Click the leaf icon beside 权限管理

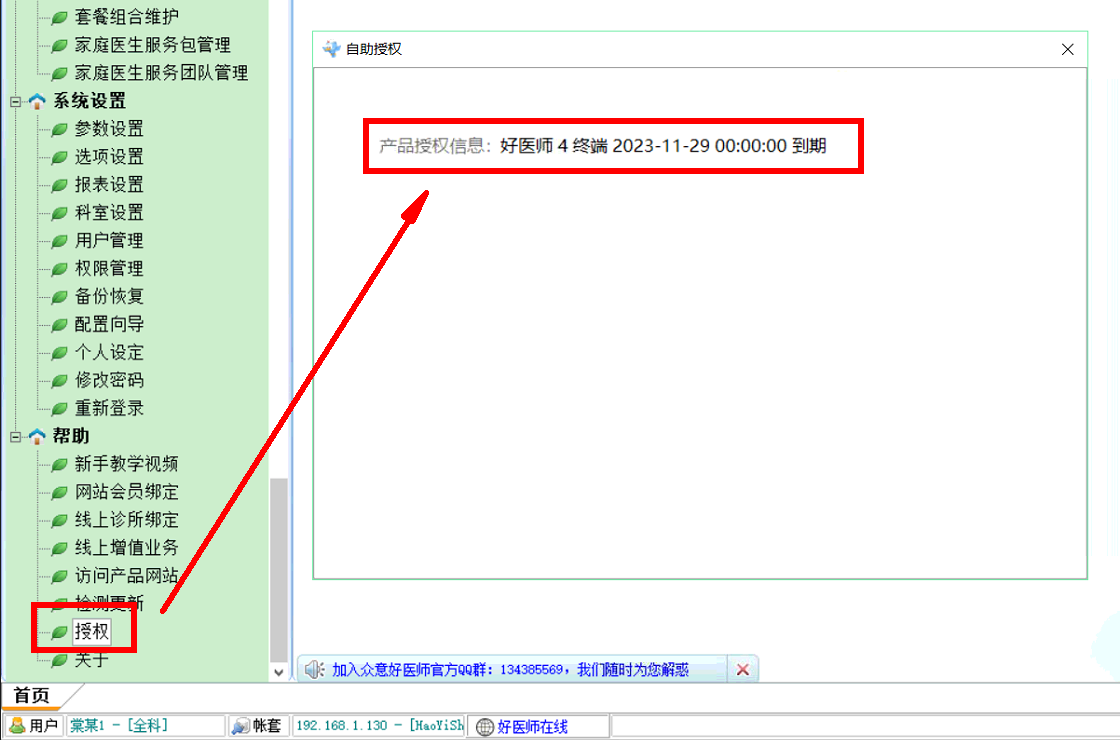(x=59, y=269)
